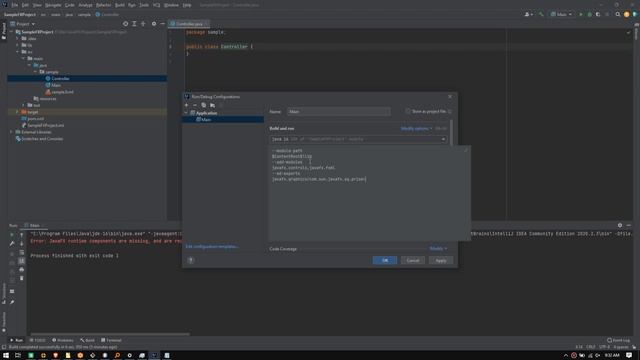Toggle scroll to end in Run console

22,261
